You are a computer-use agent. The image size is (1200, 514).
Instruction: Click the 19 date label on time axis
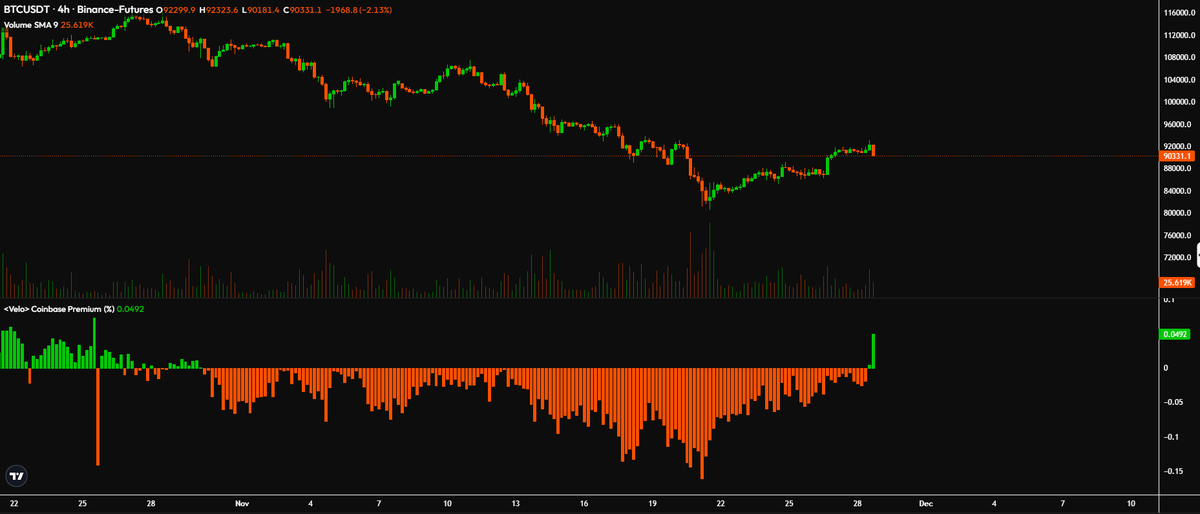click(x=652, y=503)
